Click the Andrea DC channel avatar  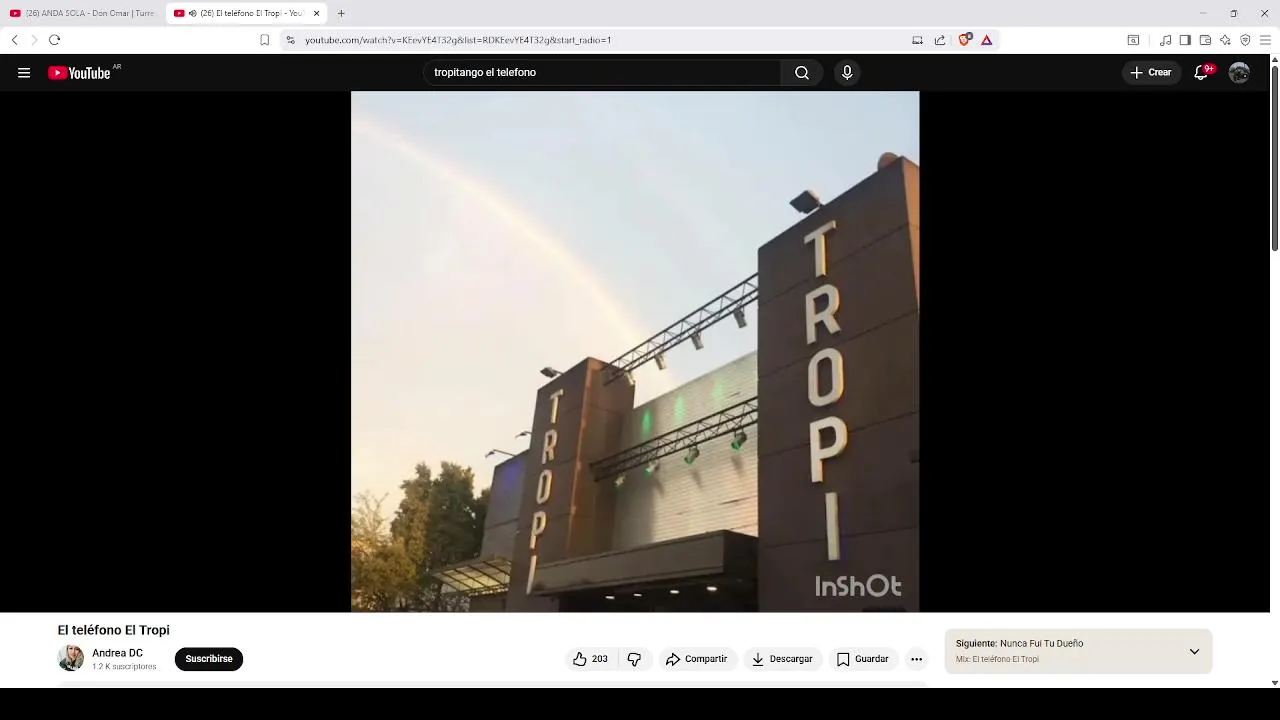[x=71, y=658]
